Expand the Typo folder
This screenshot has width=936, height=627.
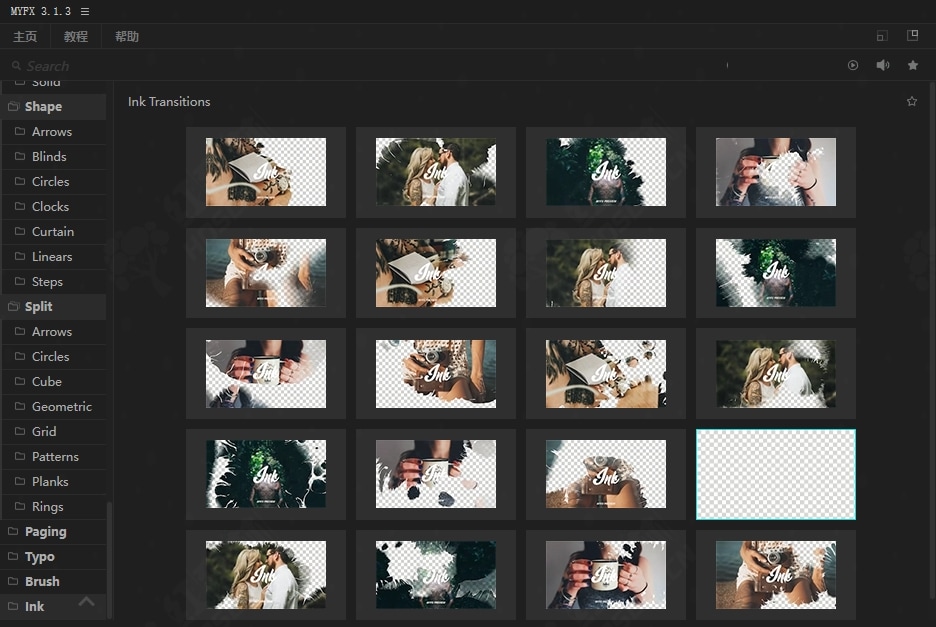[x=54, y=557]
